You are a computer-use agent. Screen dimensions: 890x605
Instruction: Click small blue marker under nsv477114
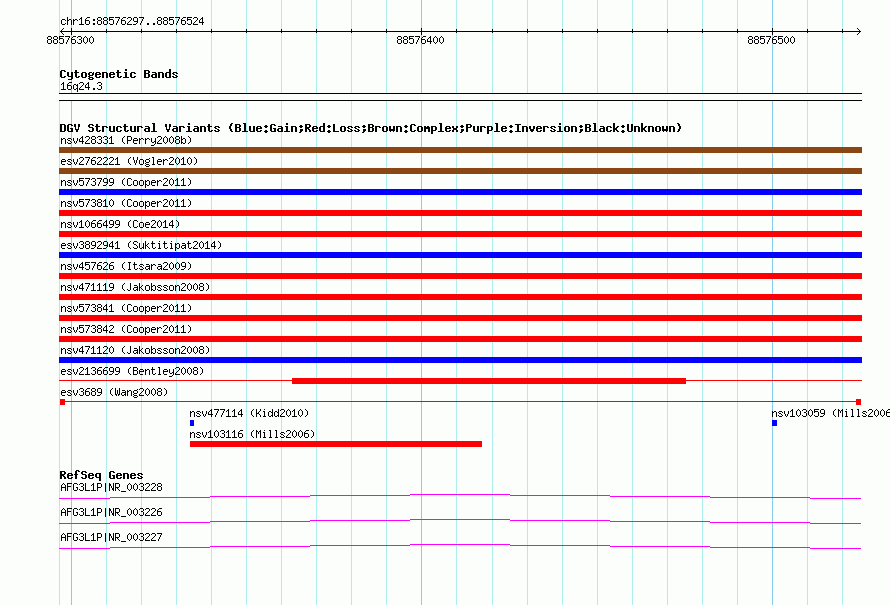(192, 423)
